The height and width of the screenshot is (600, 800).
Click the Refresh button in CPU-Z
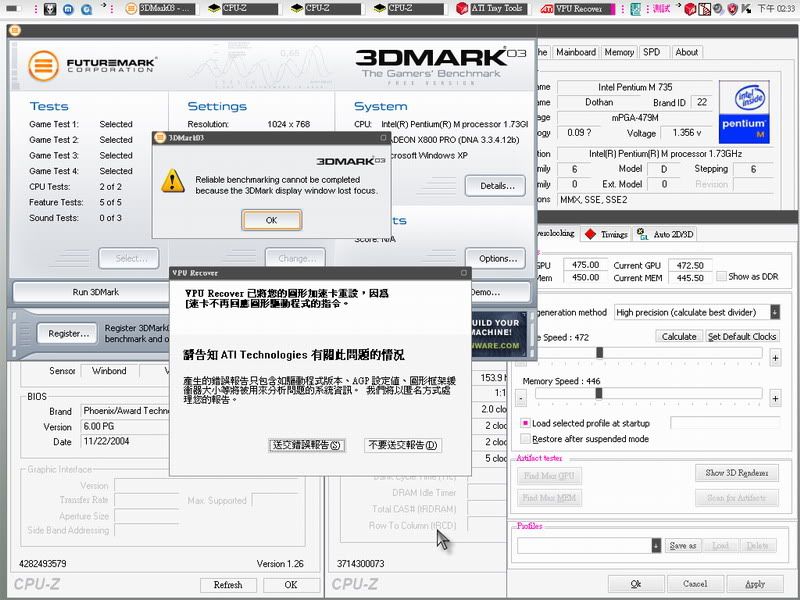point(228,585)
